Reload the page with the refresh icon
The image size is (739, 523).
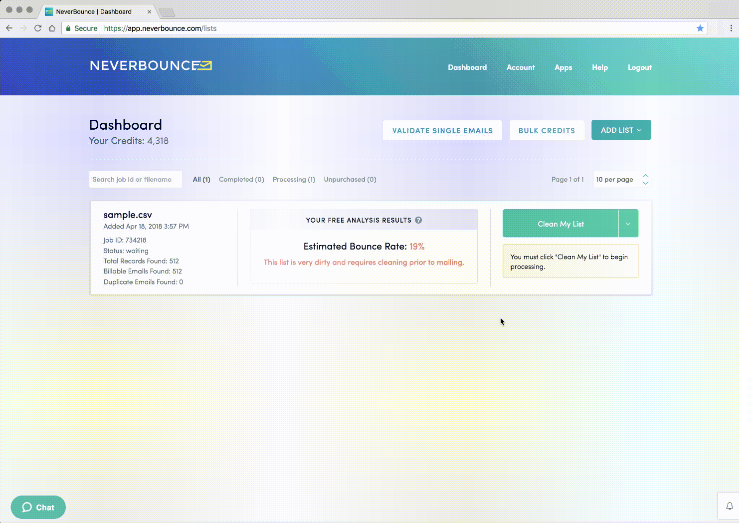(38, 28)
